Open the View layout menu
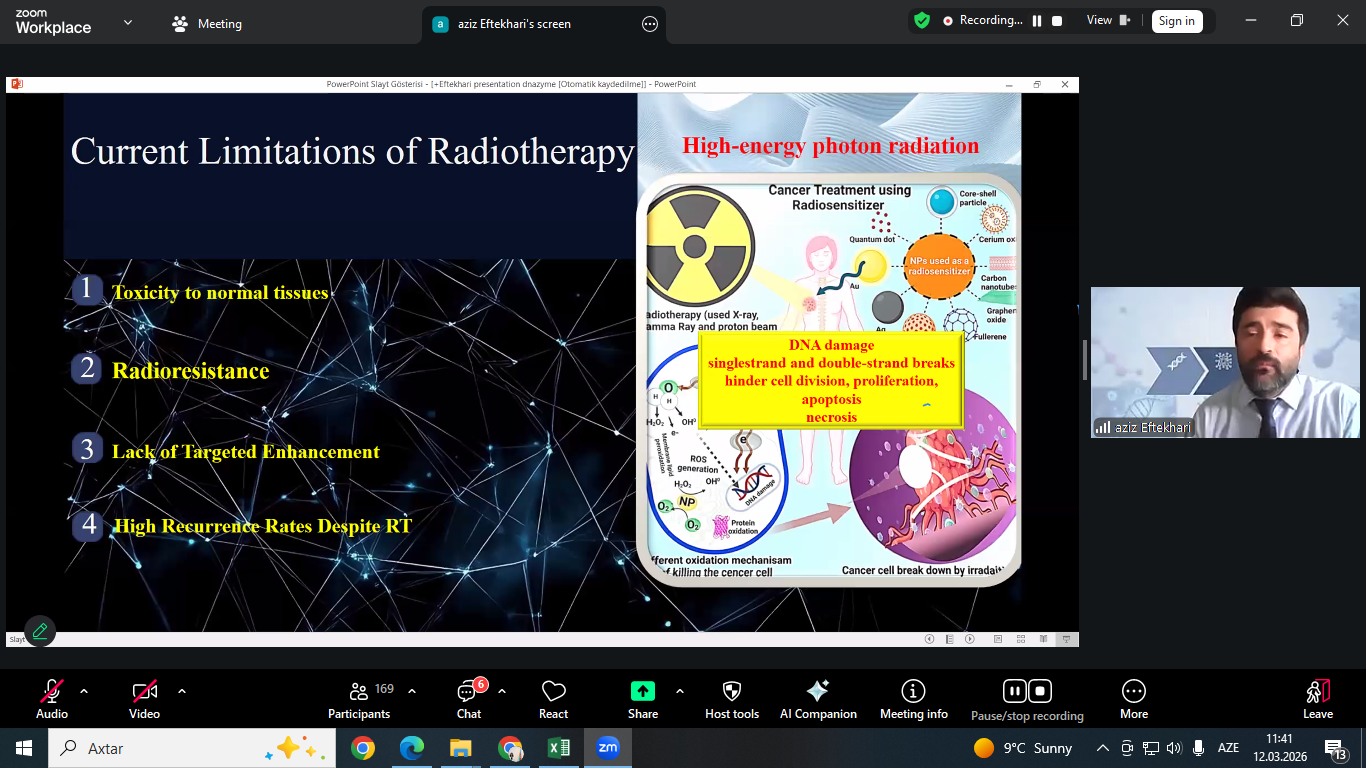Image resolution: width=1366 pixels, height=768 pixels. tap(1108, 20)
